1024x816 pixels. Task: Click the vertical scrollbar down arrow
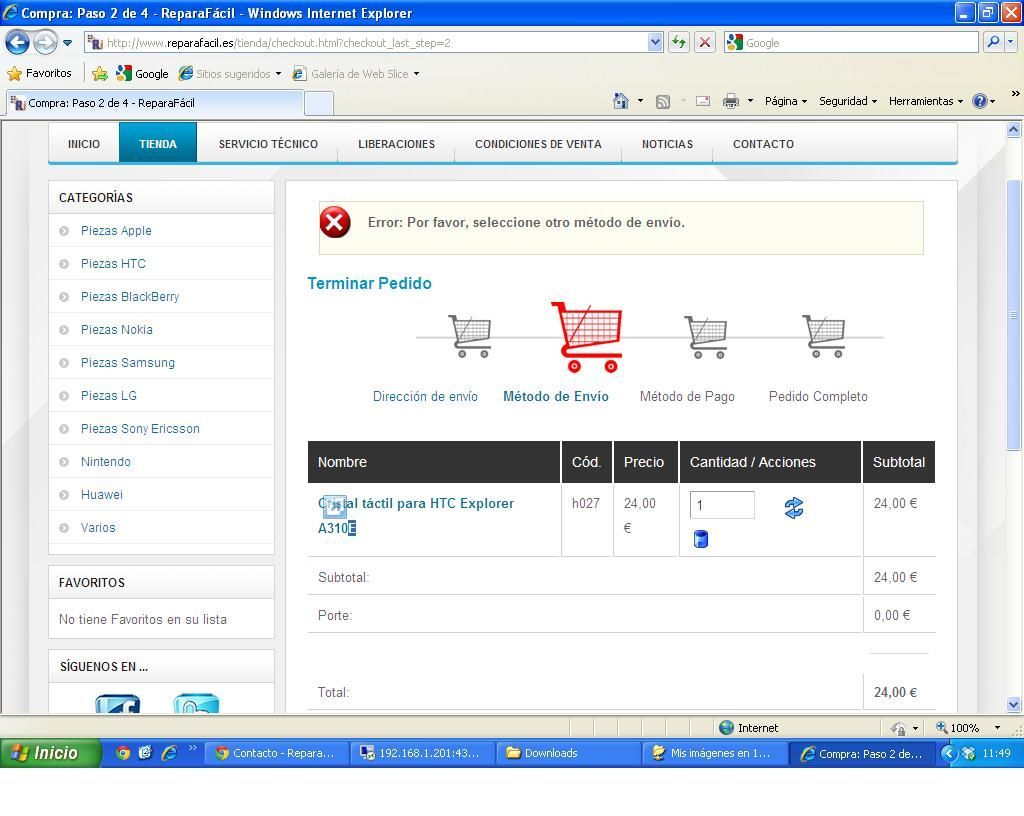click(x=1014, y=704)
